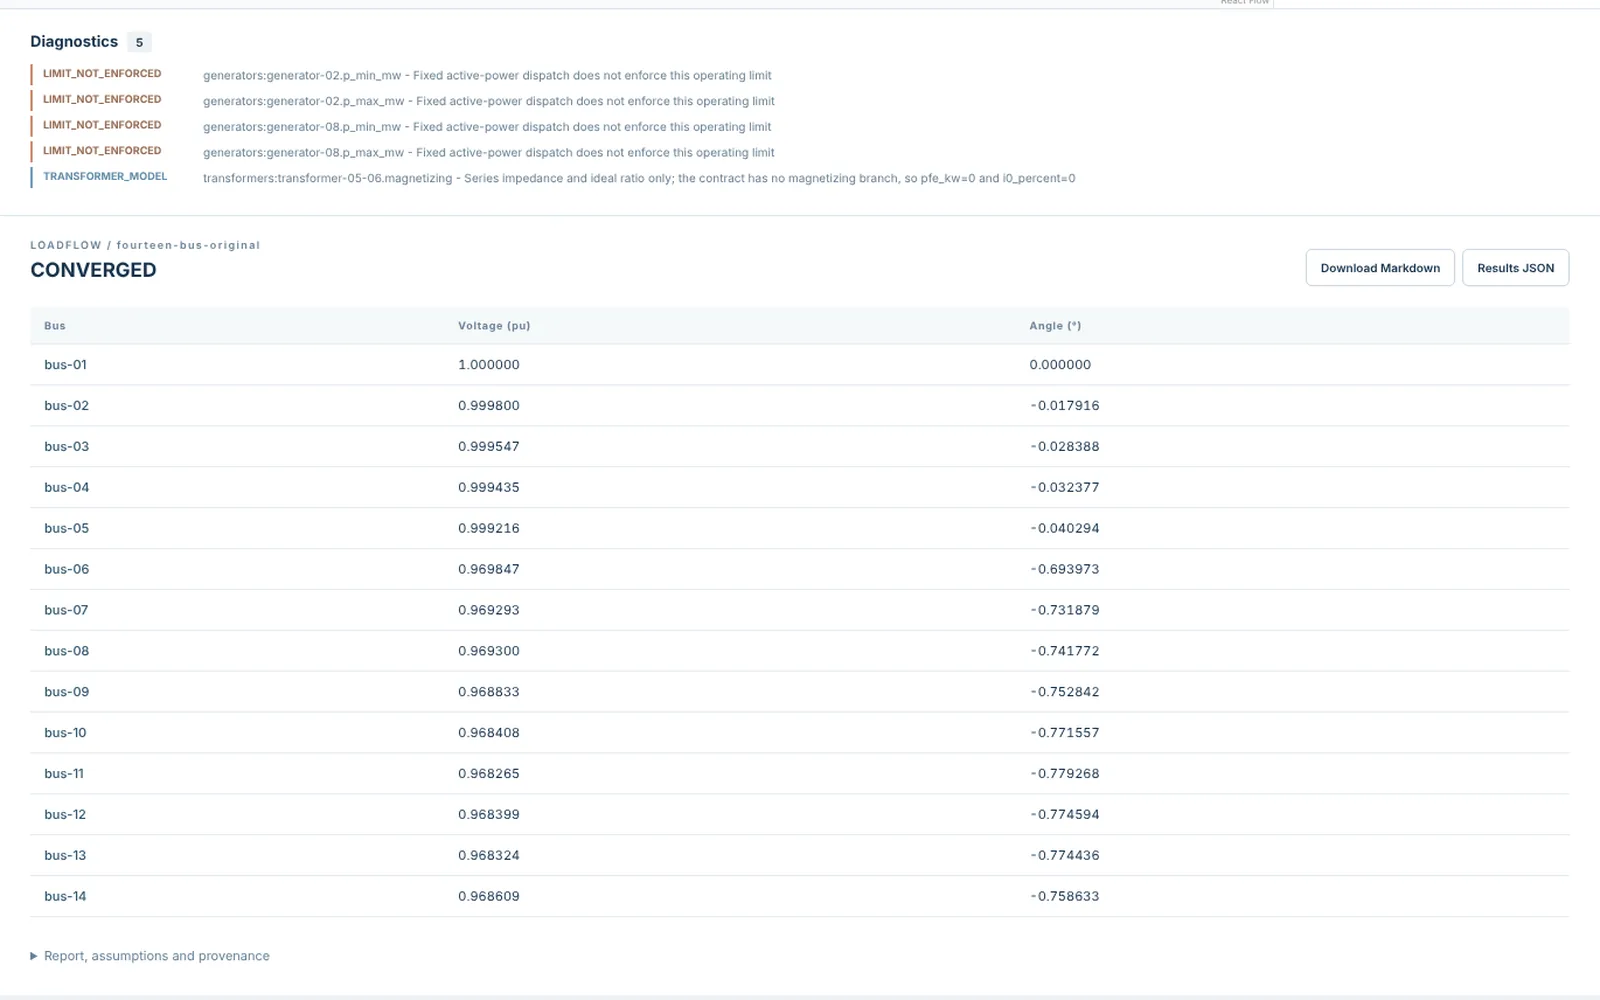Viewport: 1600px width, 1000px height.
Task: Select the bus-05 row label
Action: coord(66,529)
